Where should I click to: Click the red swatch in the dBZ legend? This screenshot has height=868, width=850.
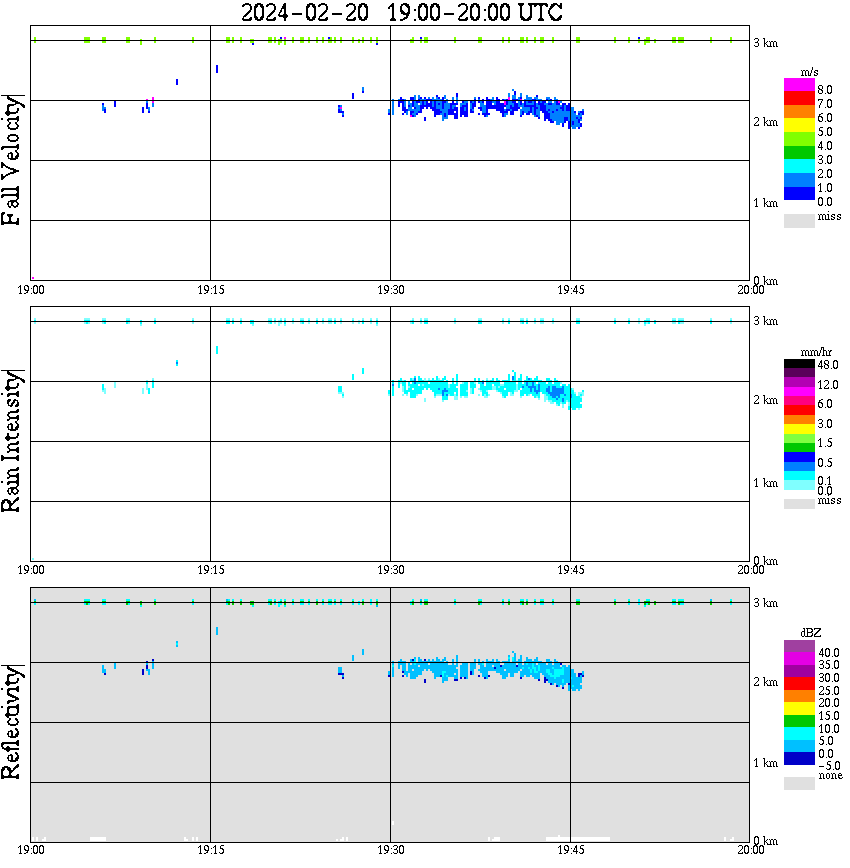[x=799, y=683]
